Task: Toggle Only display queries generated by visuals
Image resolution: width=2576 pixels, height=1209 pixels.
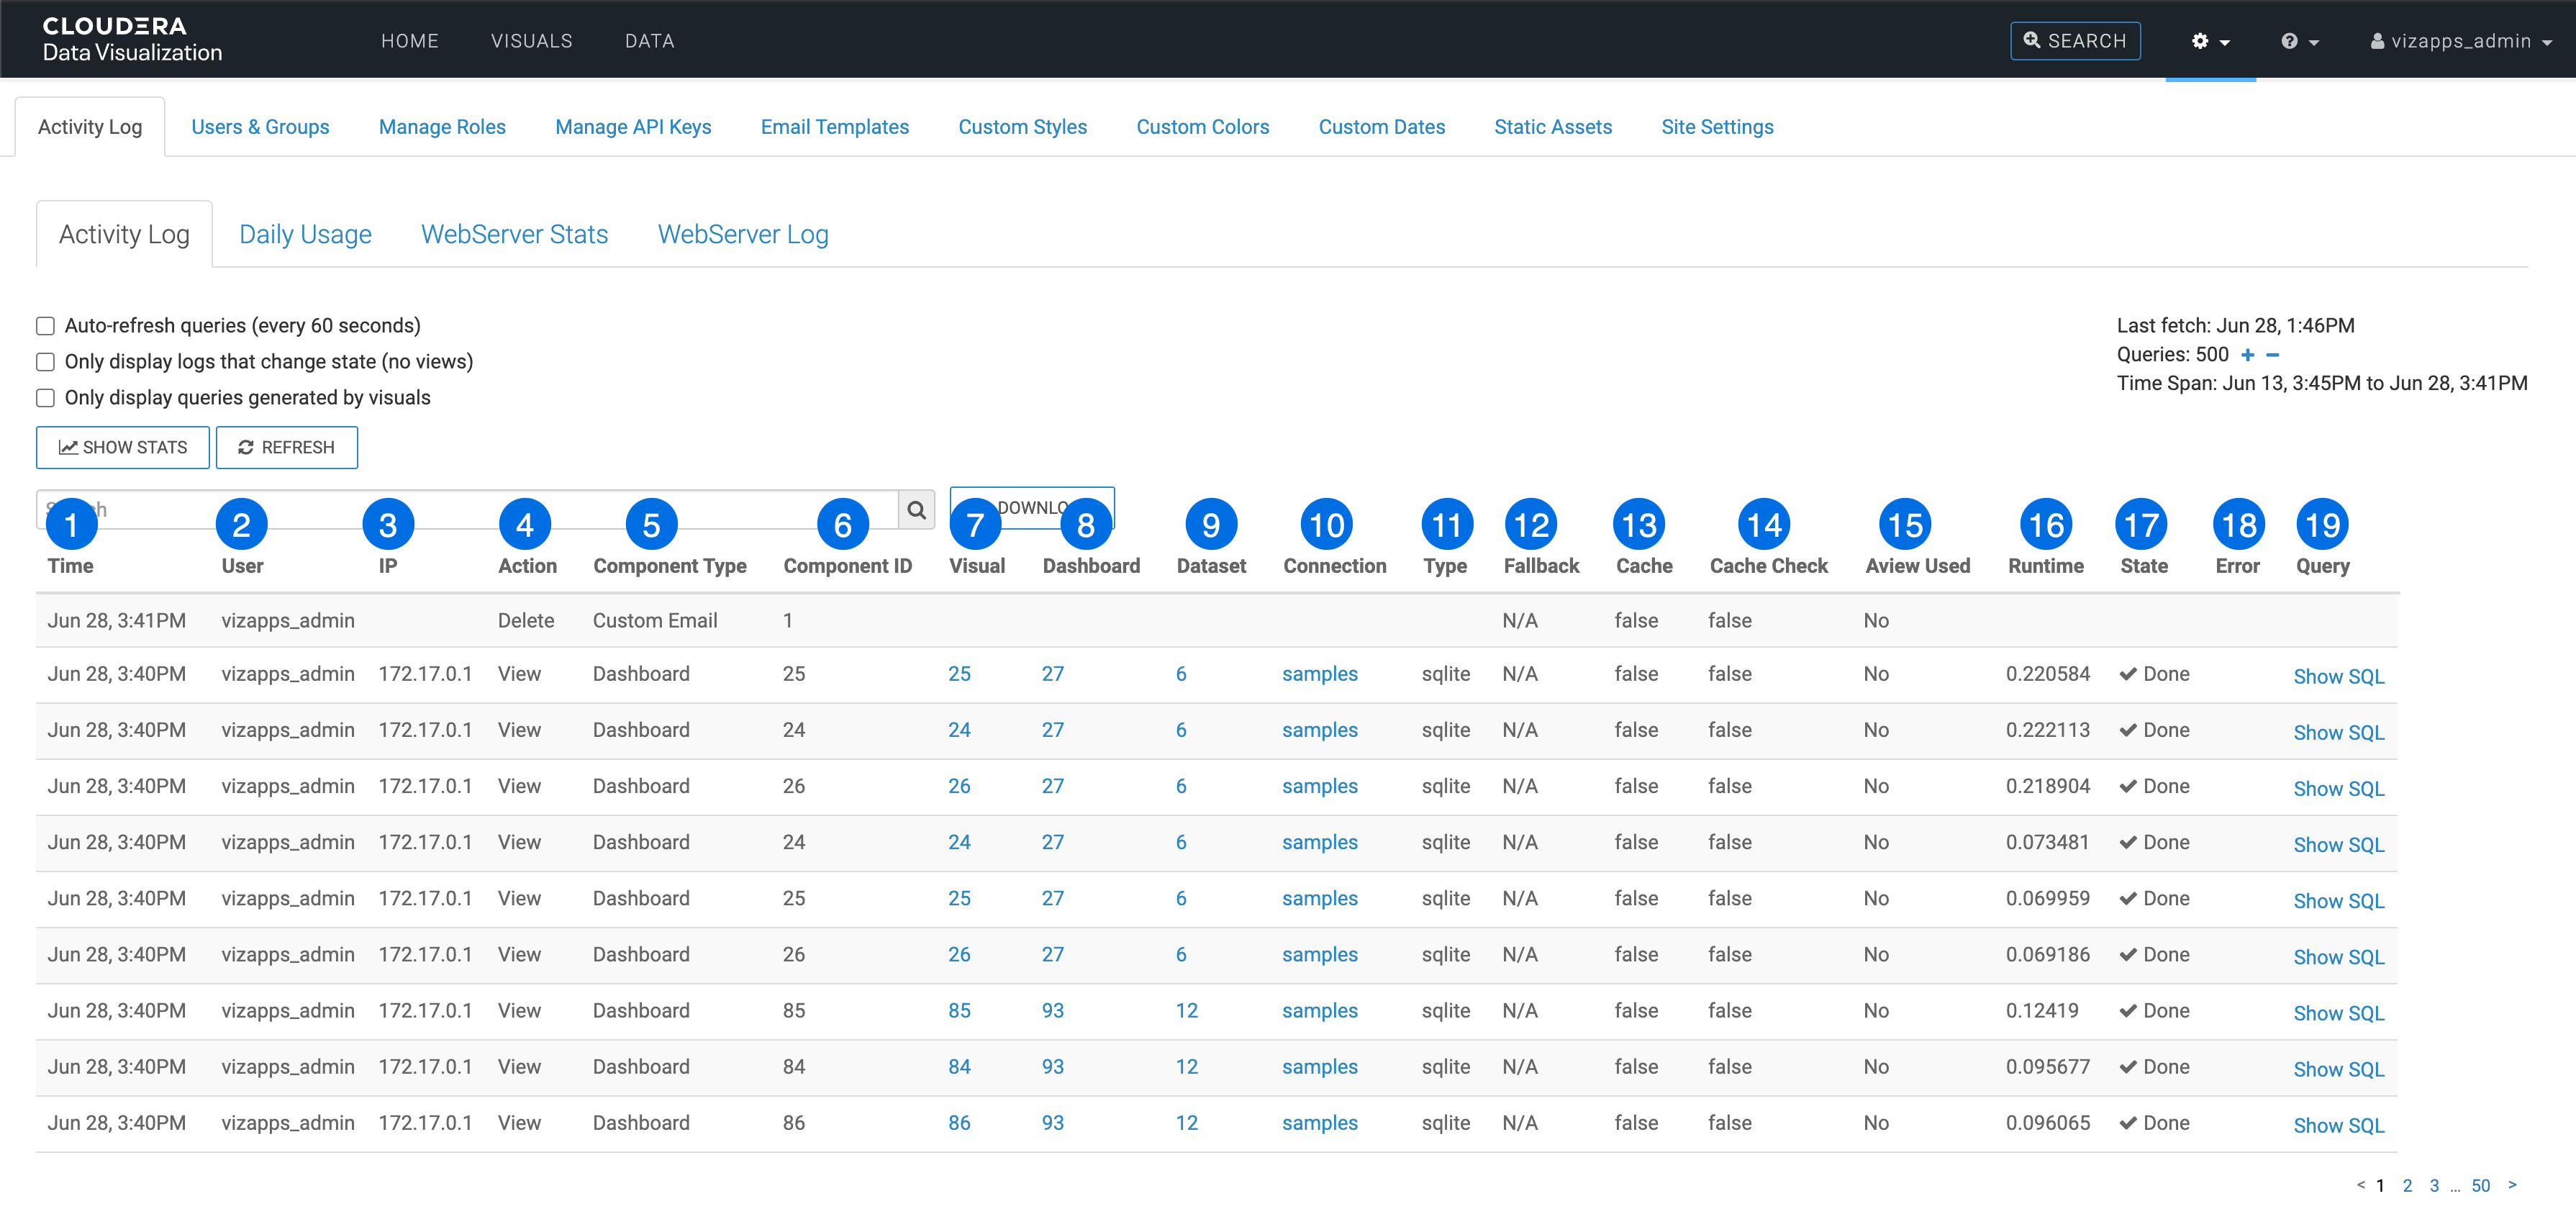Action: (x=46, y=398)
